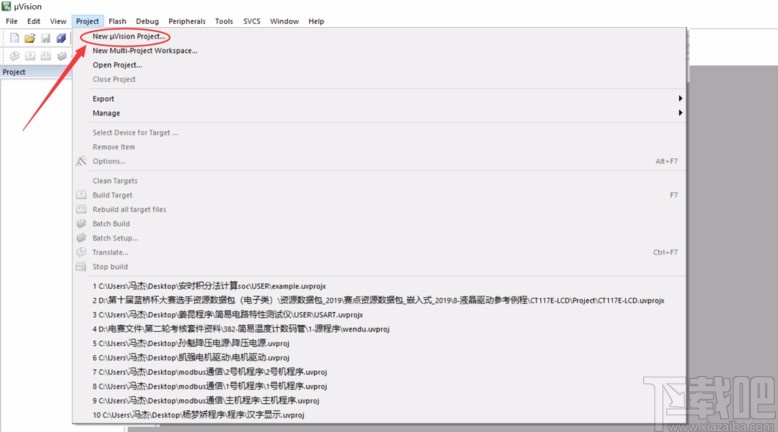Click the Build icon in the build toolbar
The width and height of the screenshot is (778, 432).
pyautogui.click(x=30, y=56)
